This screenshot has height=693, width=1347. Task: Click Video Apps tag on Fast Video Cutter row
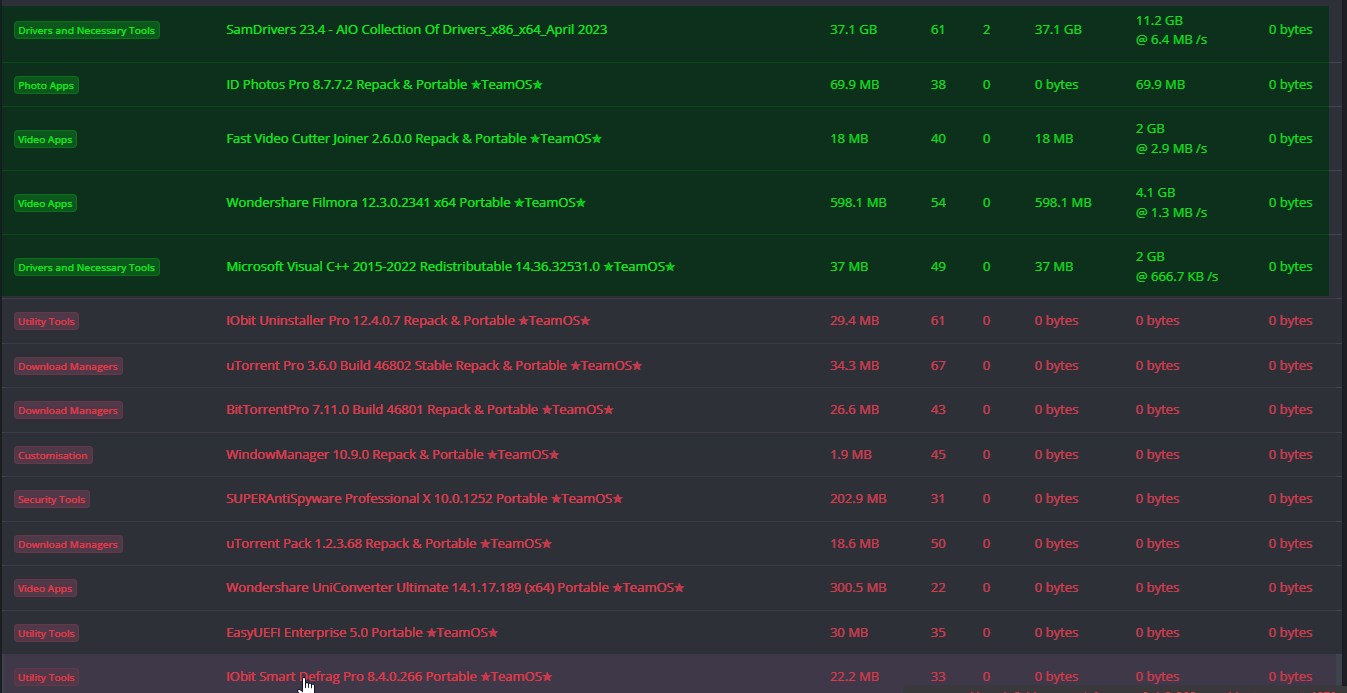pyautogui.click(x=46, y=140)
